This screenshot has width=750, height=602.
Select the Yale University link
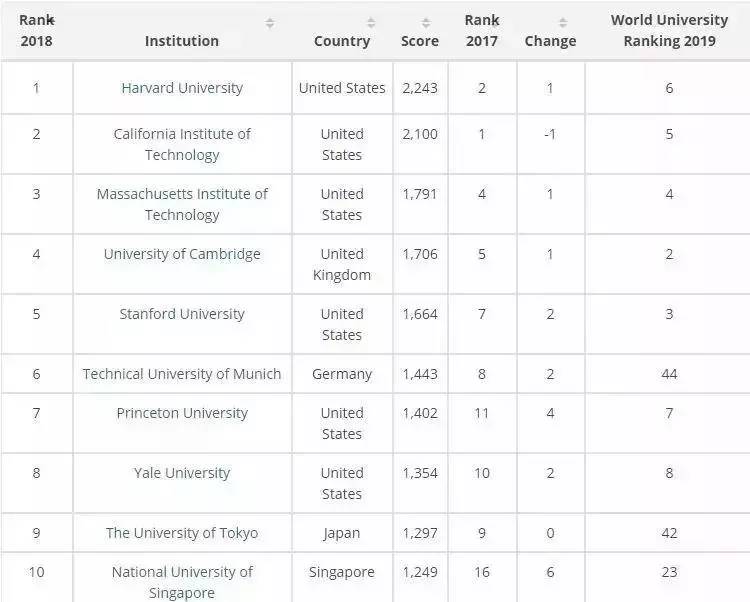182,473
